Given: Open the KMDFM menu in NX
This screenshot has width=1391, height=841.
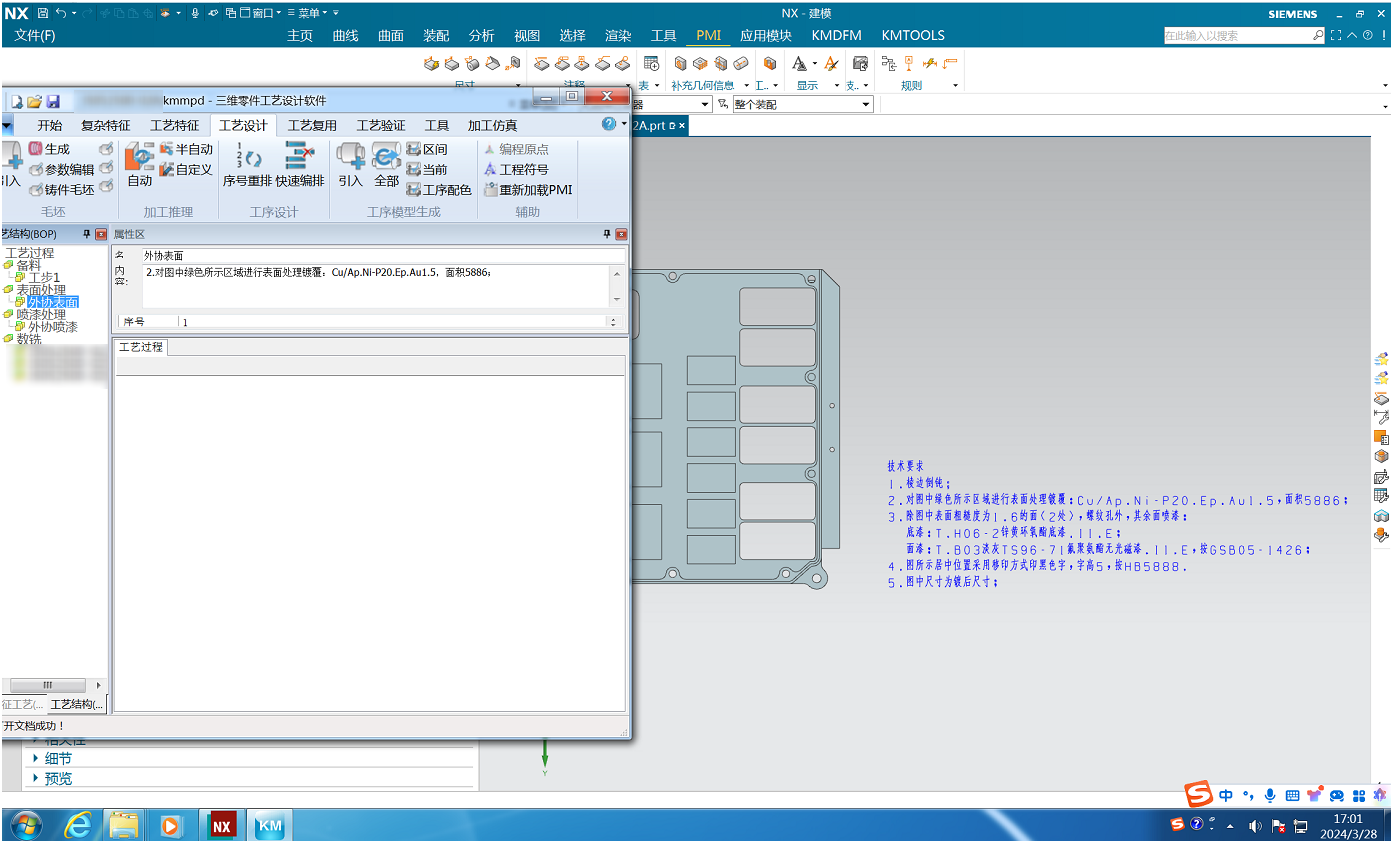Looking at the screenshot, I should click(836, 35).
